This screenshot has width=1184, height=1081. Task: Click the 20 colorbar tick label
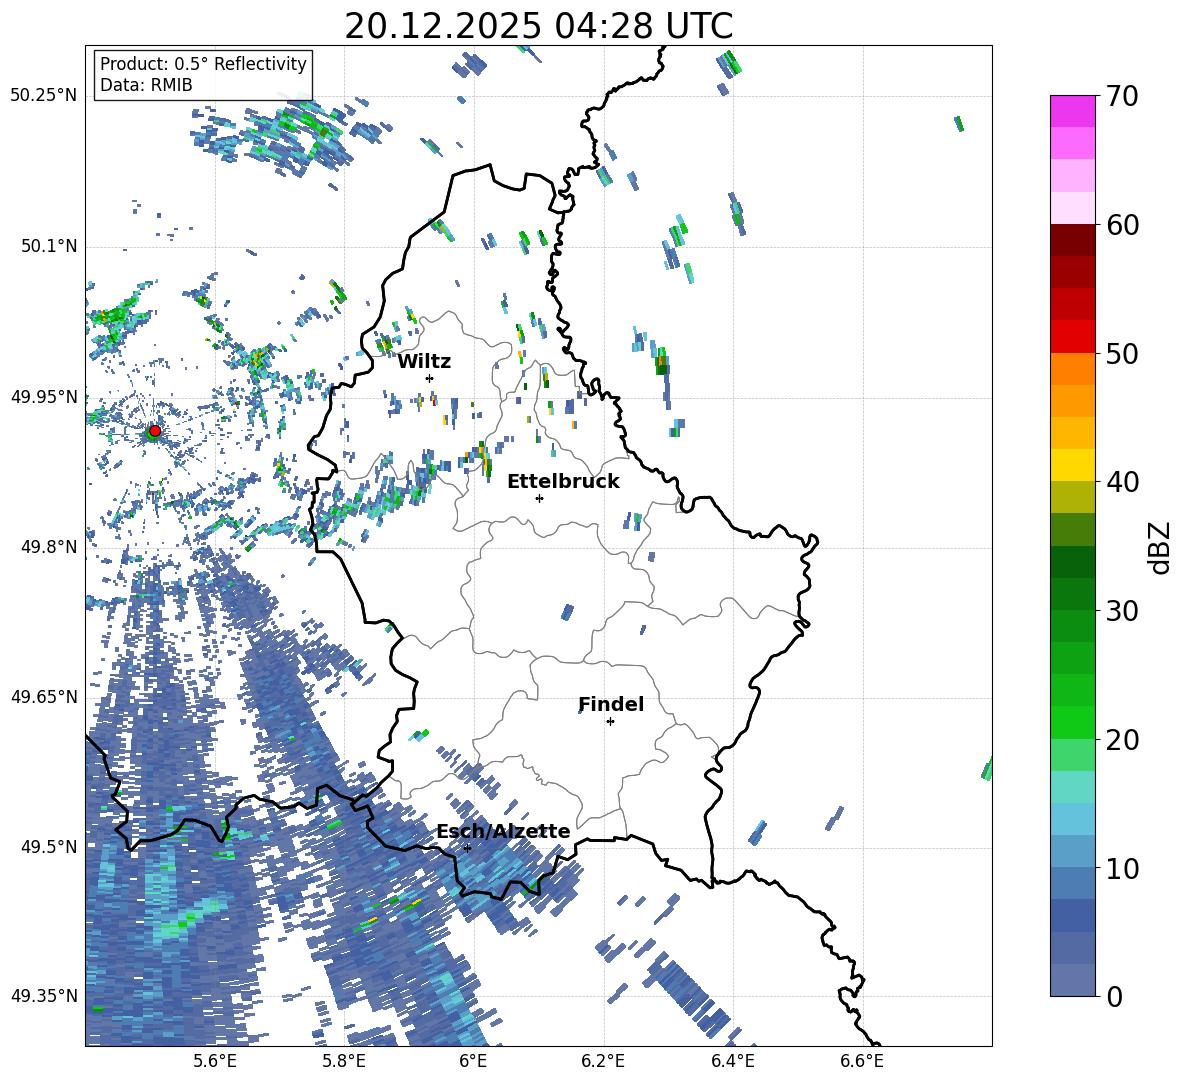[x=1122, y=739]
